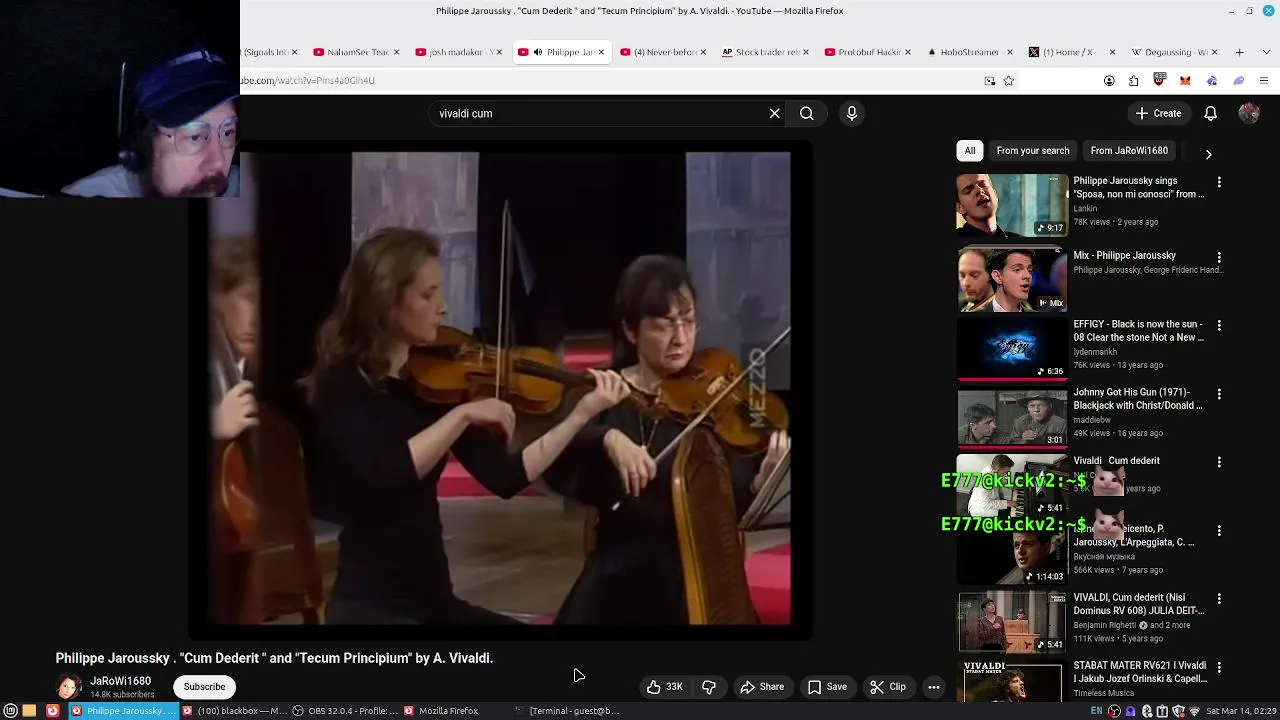This screenshot has width=1280, height=720.
Task: Open clock showing Sat Mar 14
Action: tap(1241, 711)
